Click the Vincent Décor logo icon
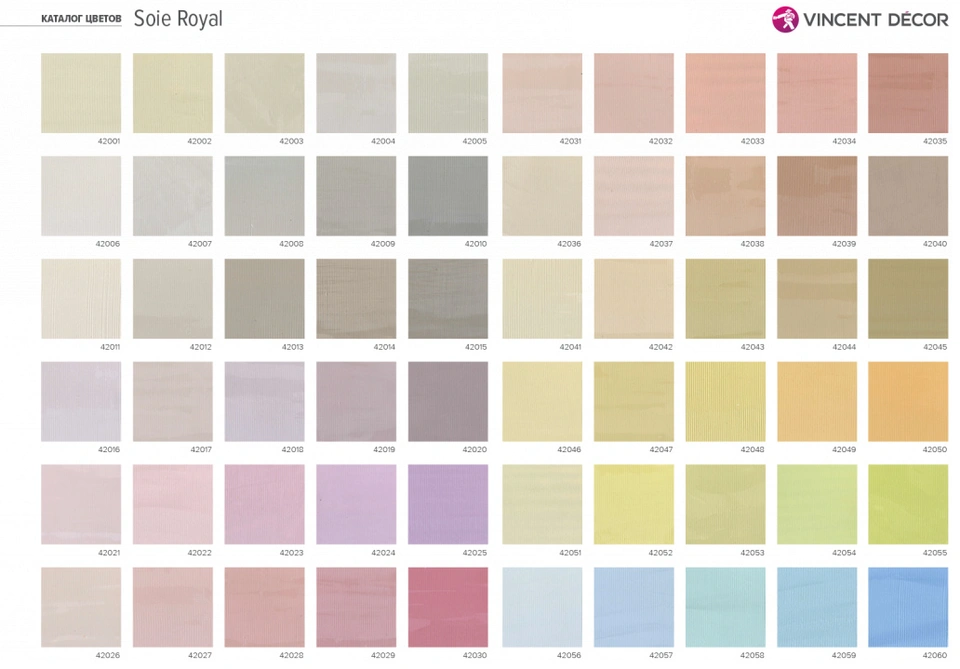Image resolution: width=960 pixels, height=669 pixels. [x=785, y=20]
